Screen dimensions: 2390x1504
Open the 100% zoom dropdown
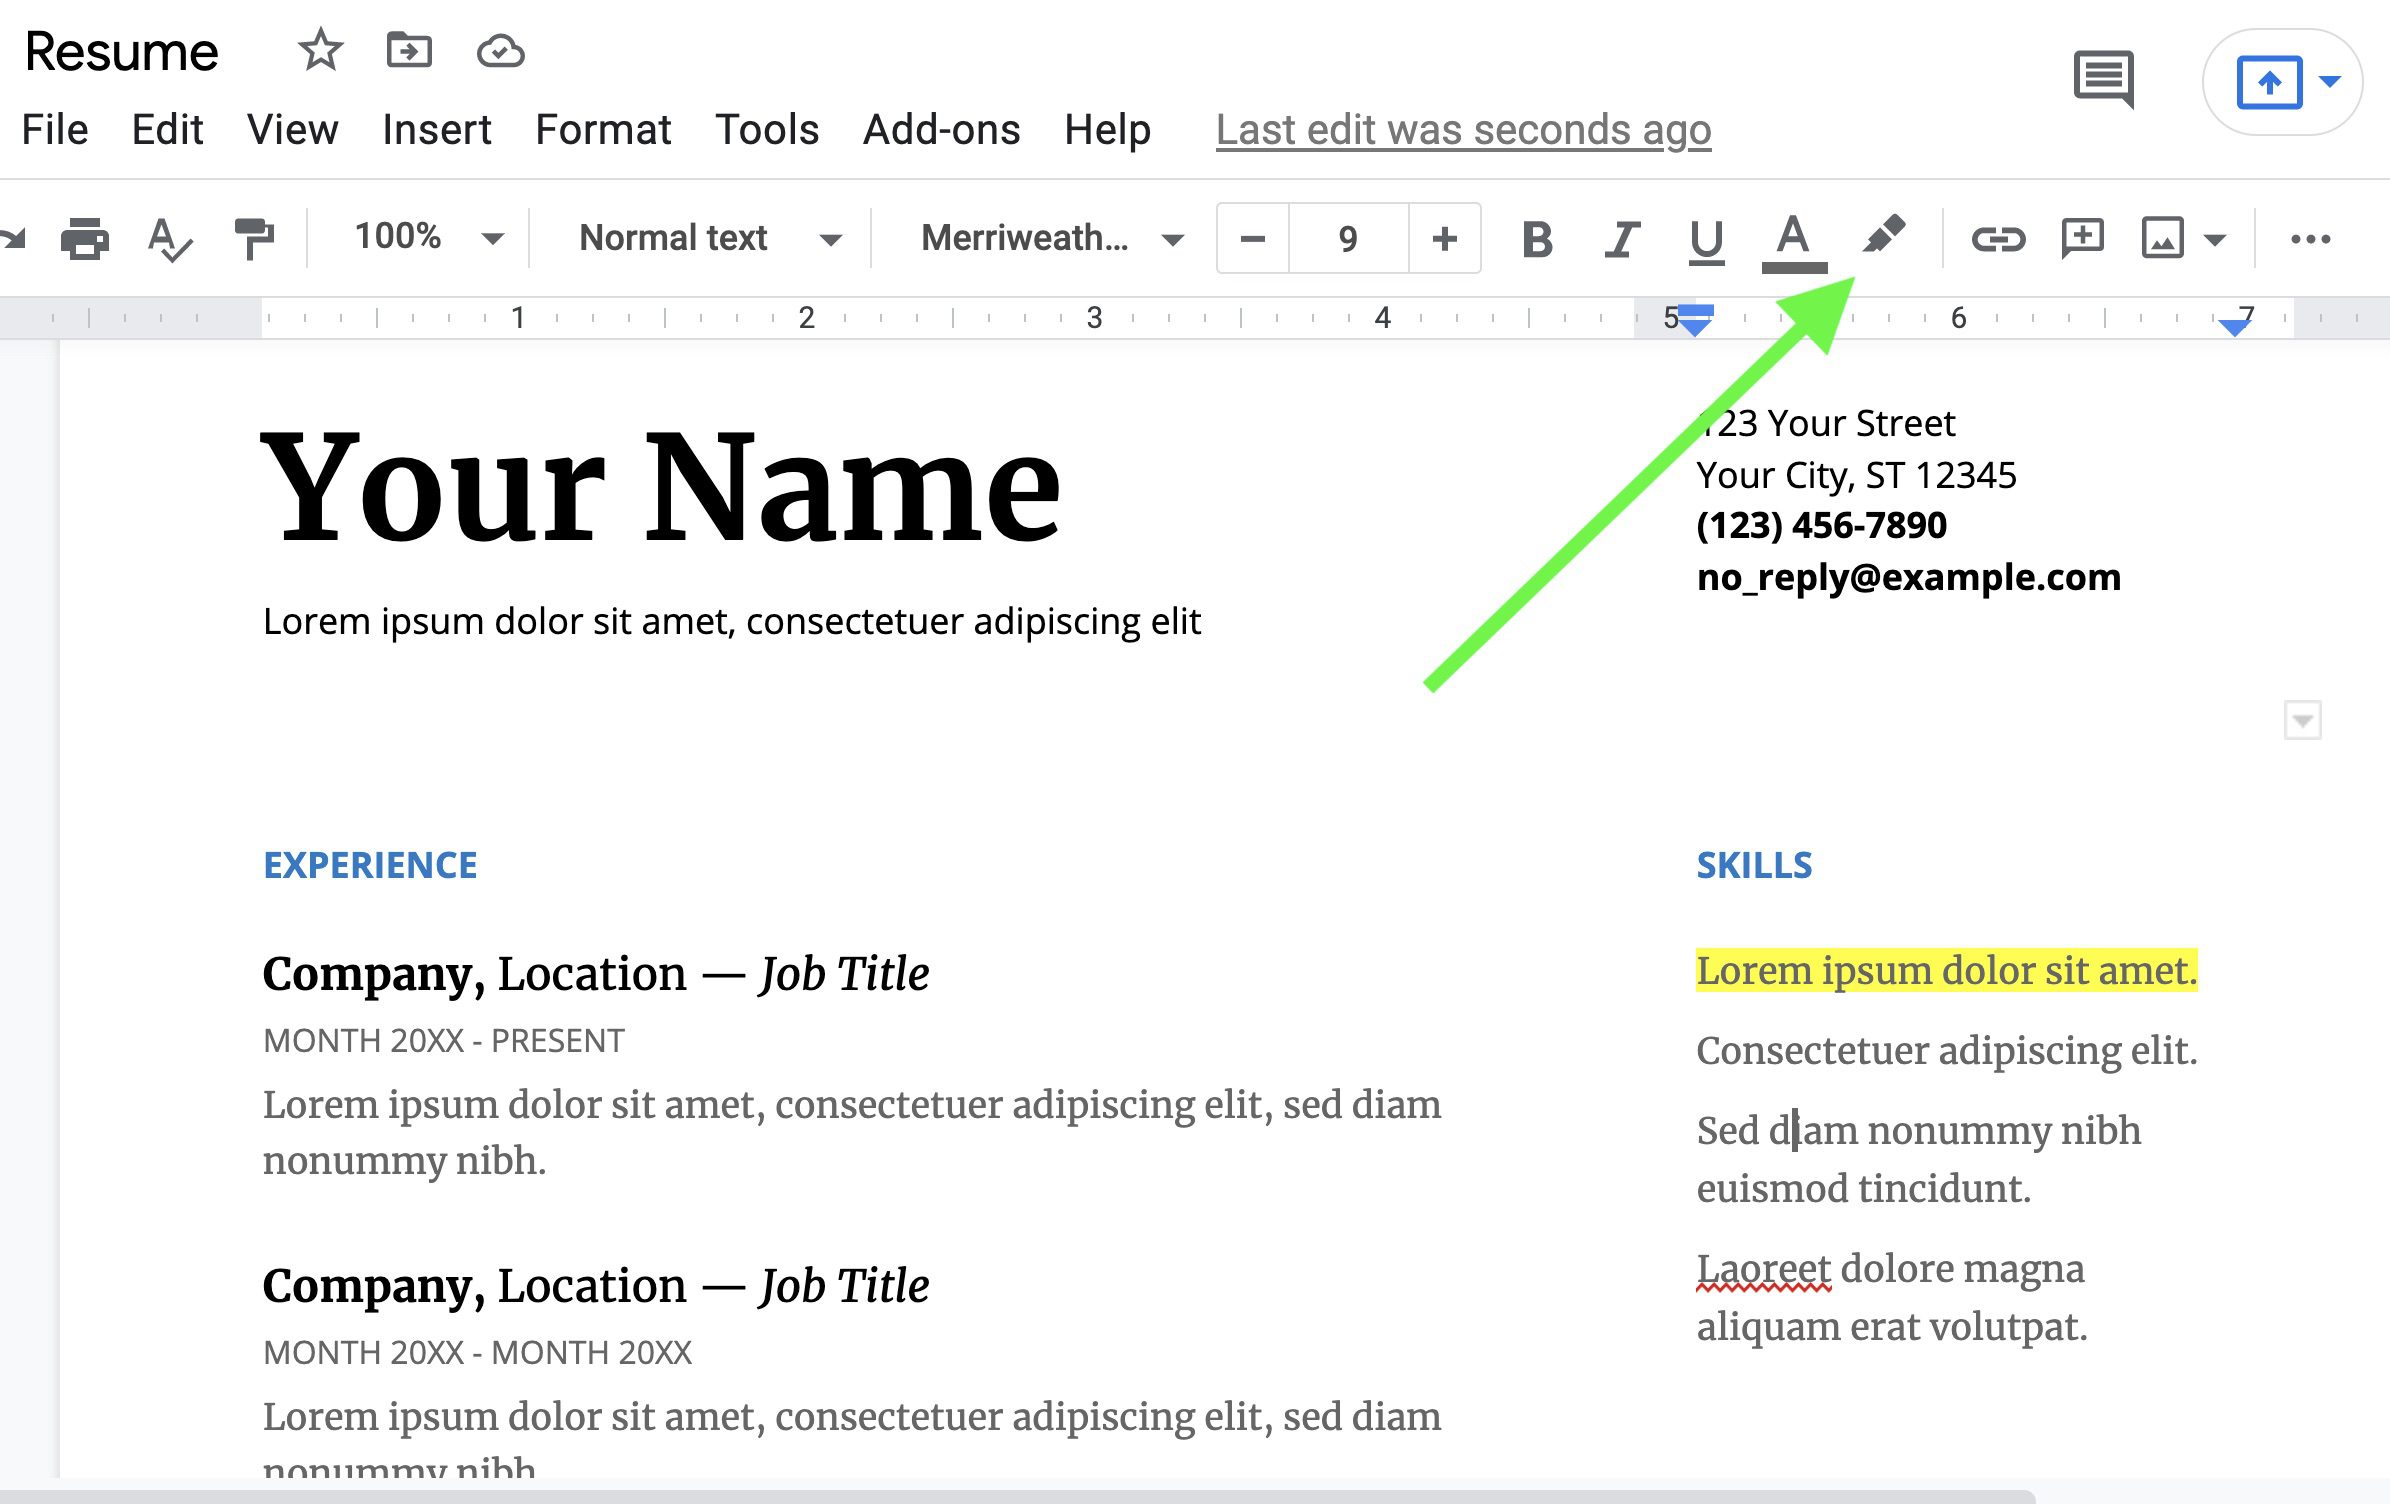pyautogui.click(x=428, y=238)
